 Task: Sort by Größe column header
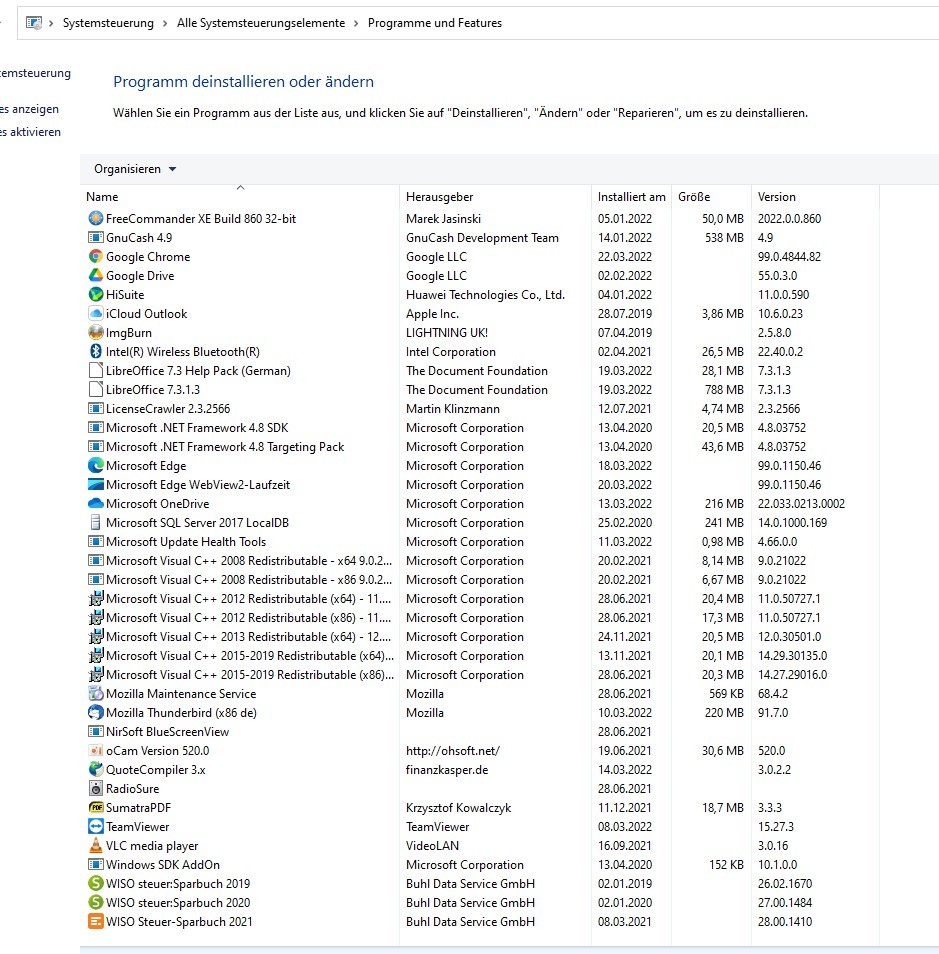click(x=711, y=197)
